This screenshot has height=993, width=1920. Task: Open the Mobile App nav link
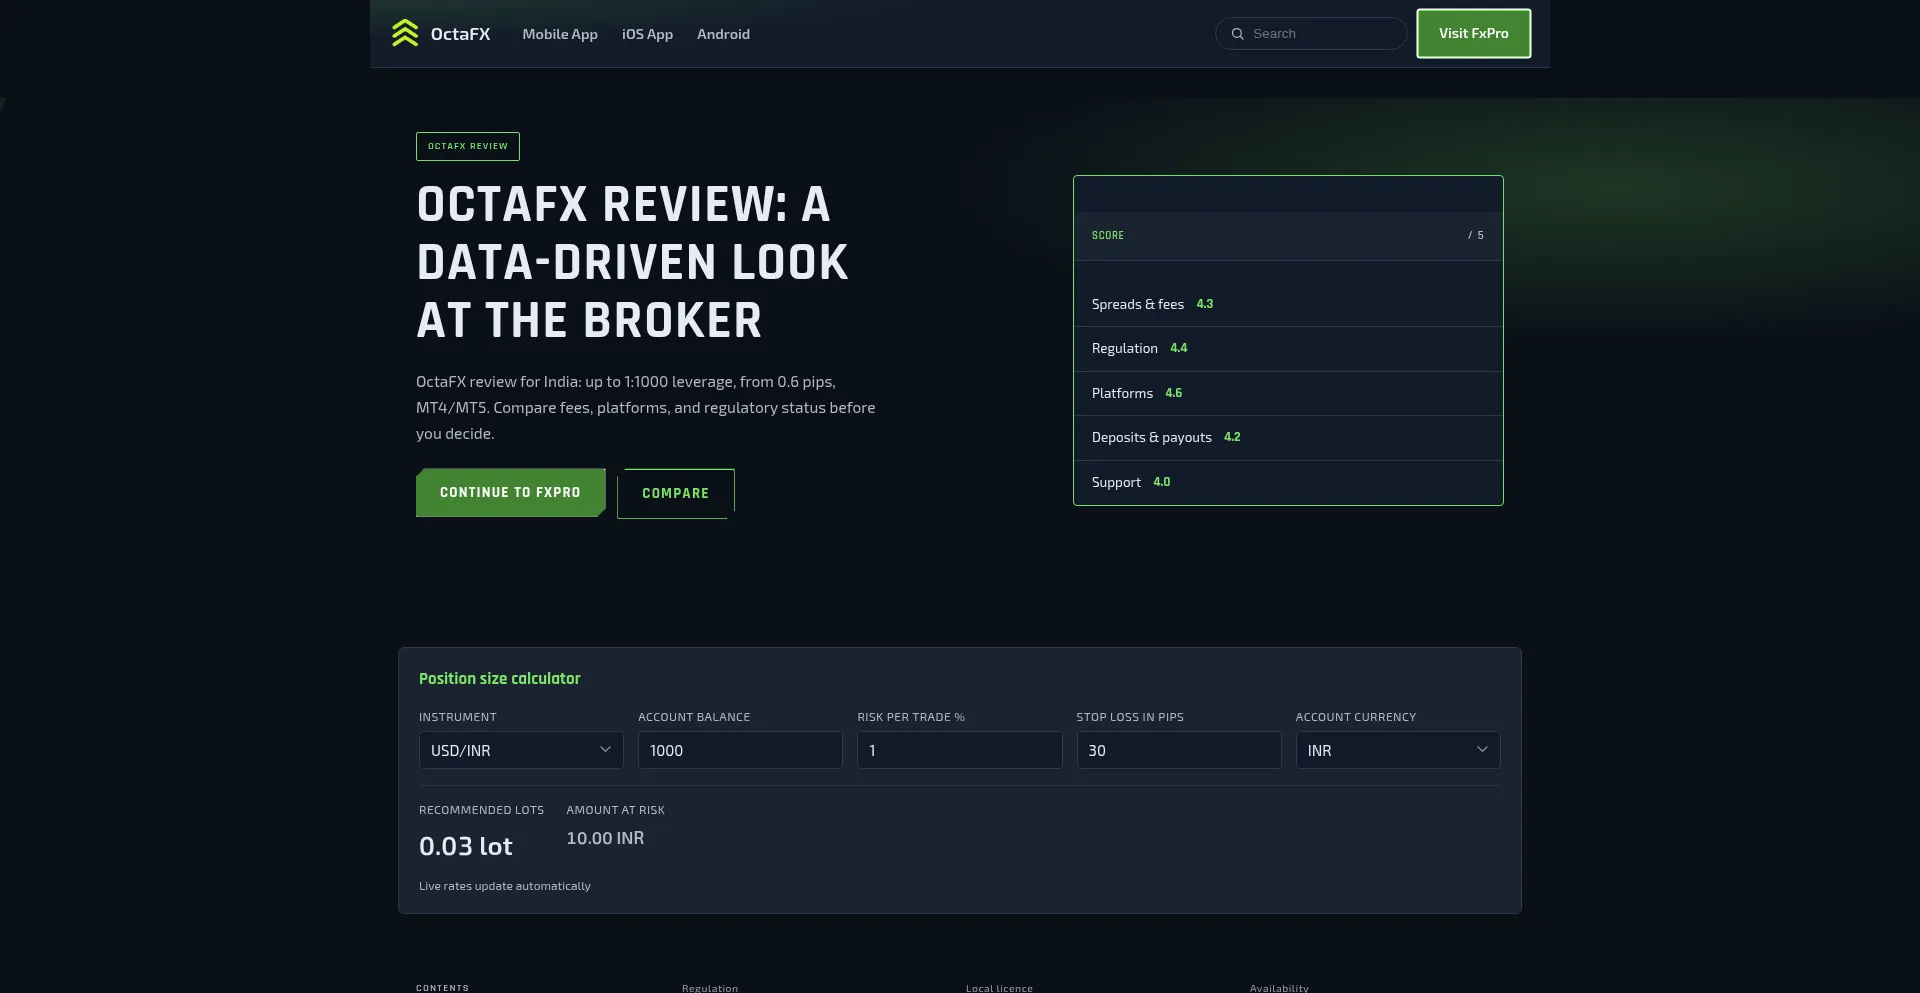[560, 34]
